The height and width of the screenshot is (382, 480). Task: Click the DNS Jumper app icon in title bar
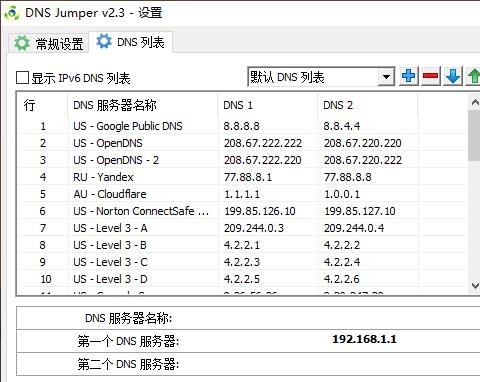(12, 13)
